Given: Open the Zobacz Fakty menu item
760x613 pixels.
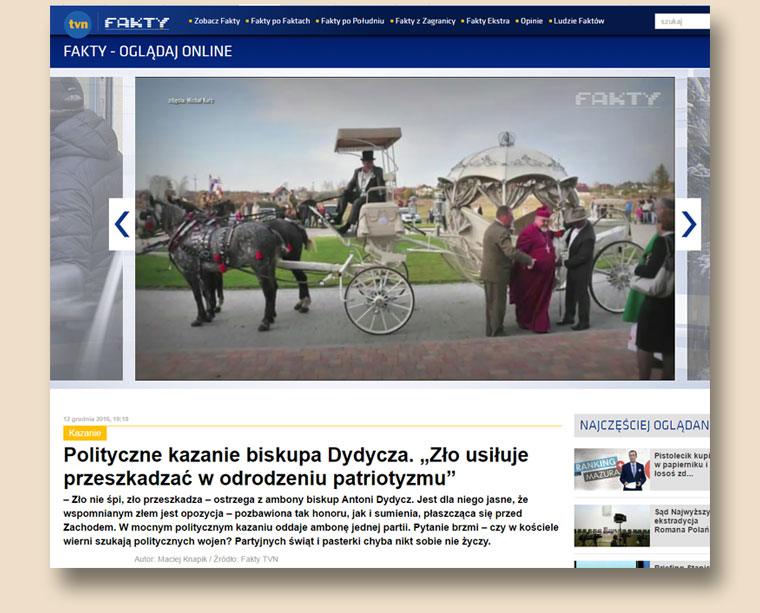Looking at the screenshot, I should (217, 21).
